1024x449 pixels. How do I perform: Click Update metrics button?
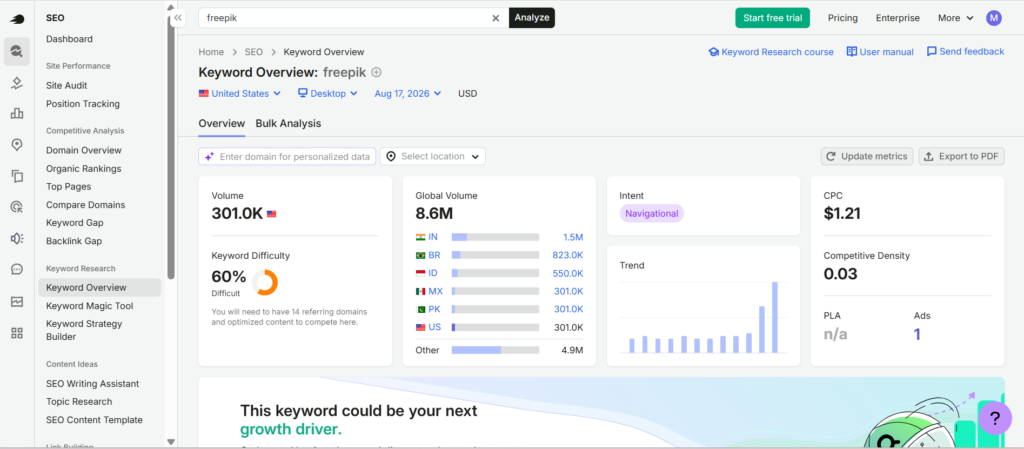pos(867,157)
